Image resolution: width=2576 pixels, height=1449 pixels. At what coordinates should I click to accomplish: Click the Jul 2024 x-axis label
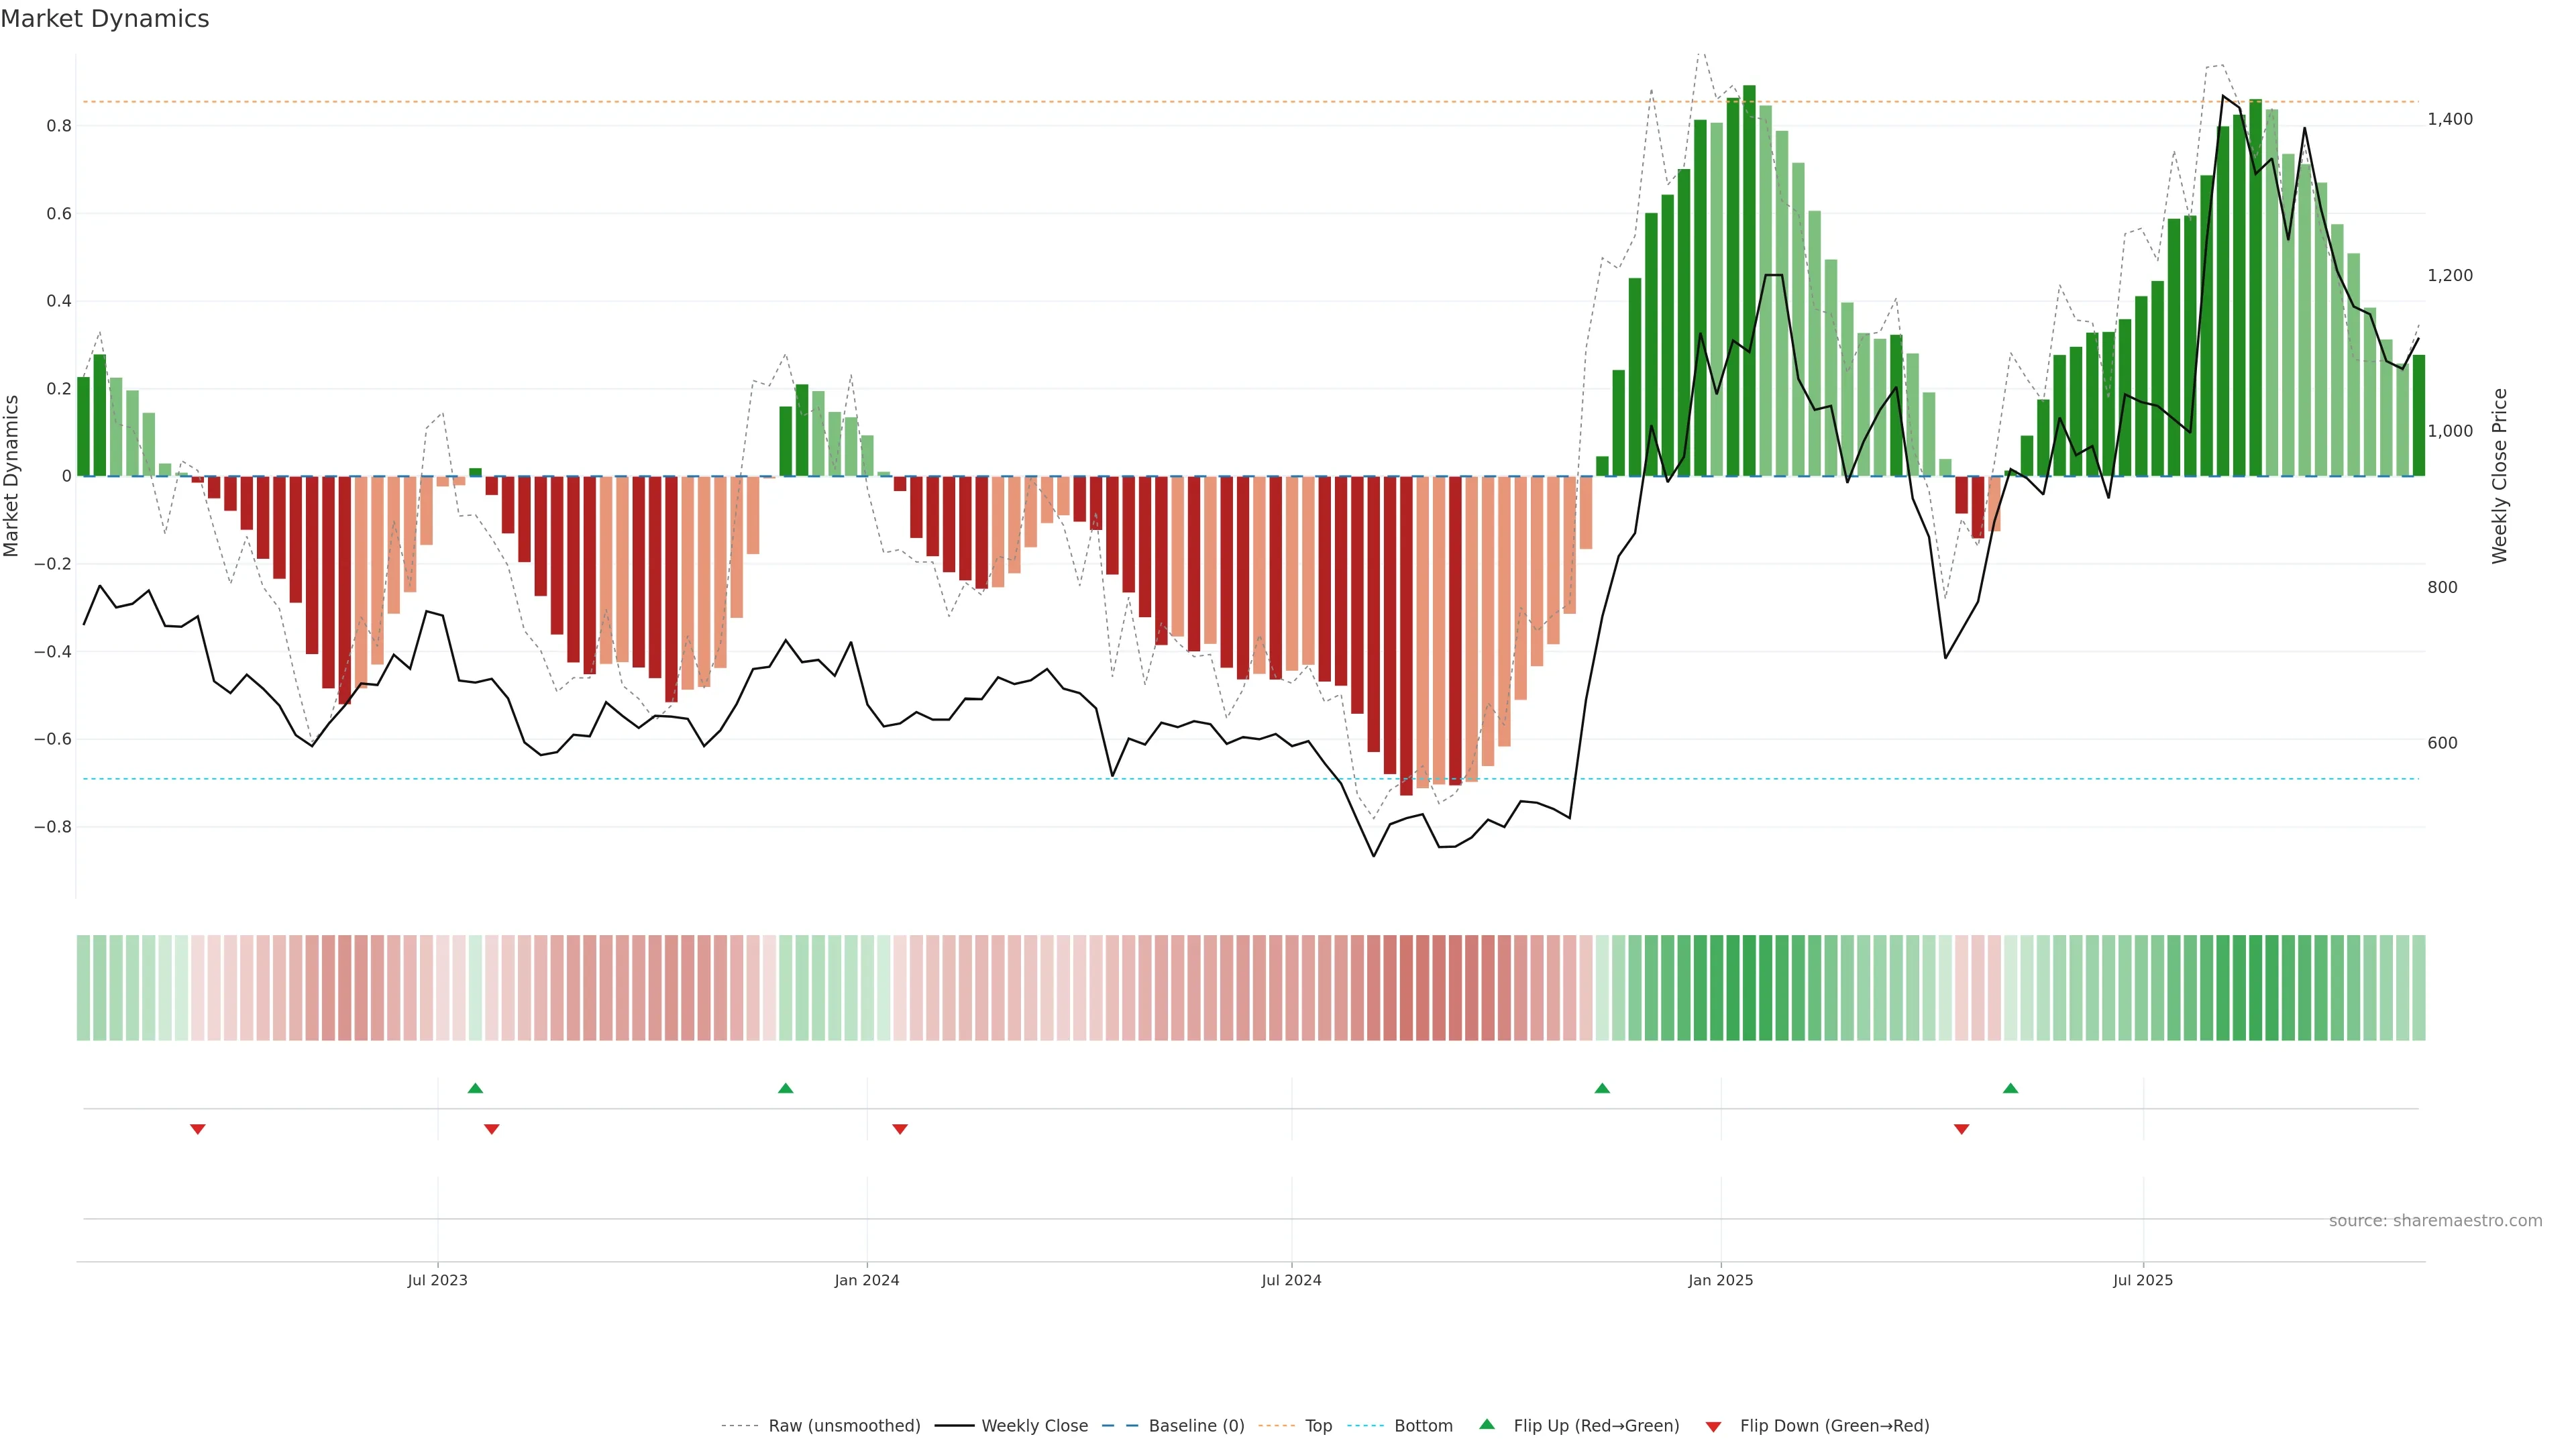click(x=1291, y=1280)
